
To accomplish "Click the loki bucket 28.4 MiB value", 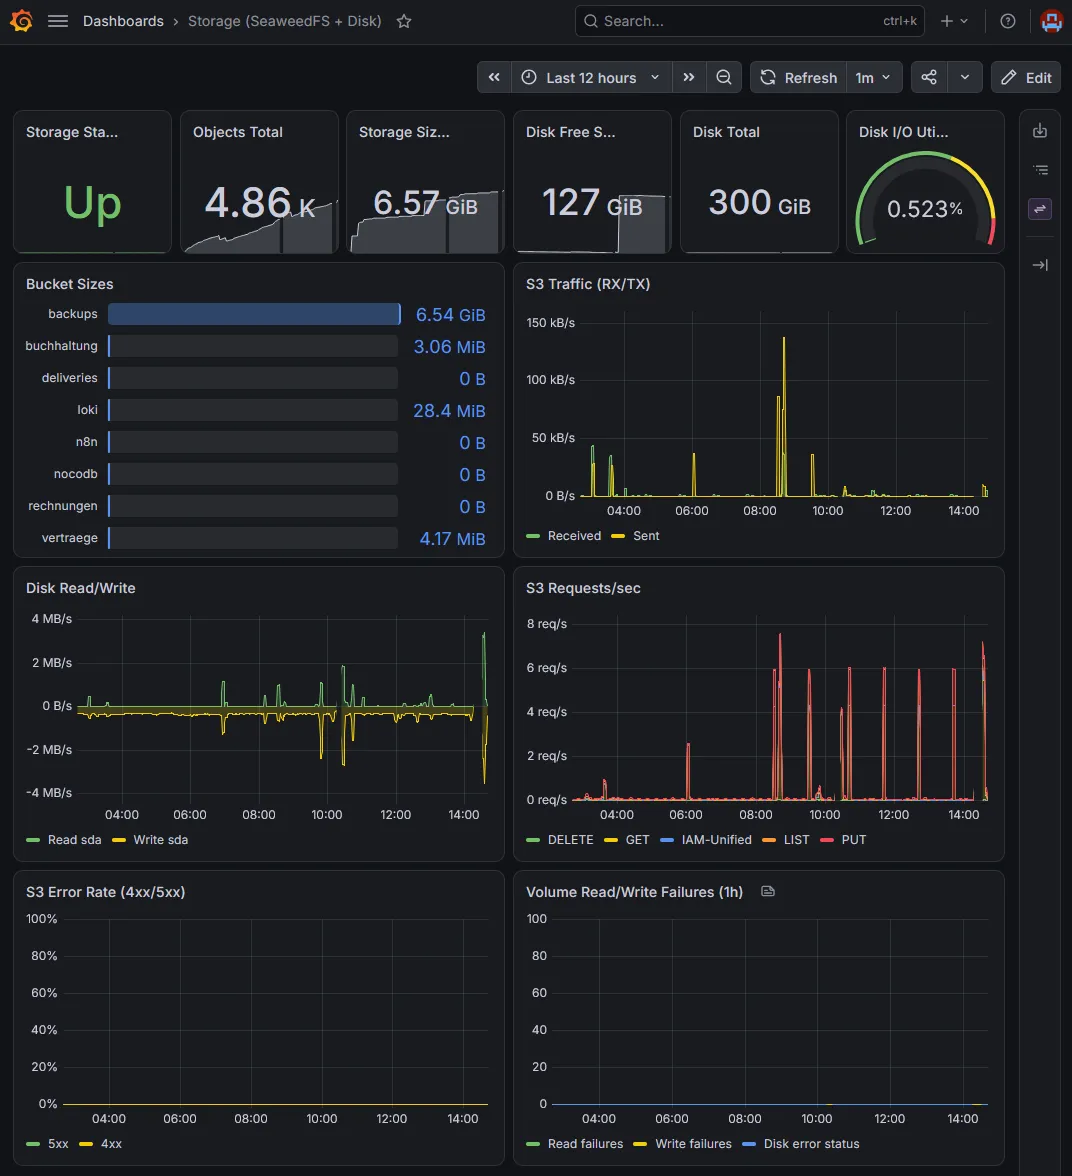I will (449, 411).
